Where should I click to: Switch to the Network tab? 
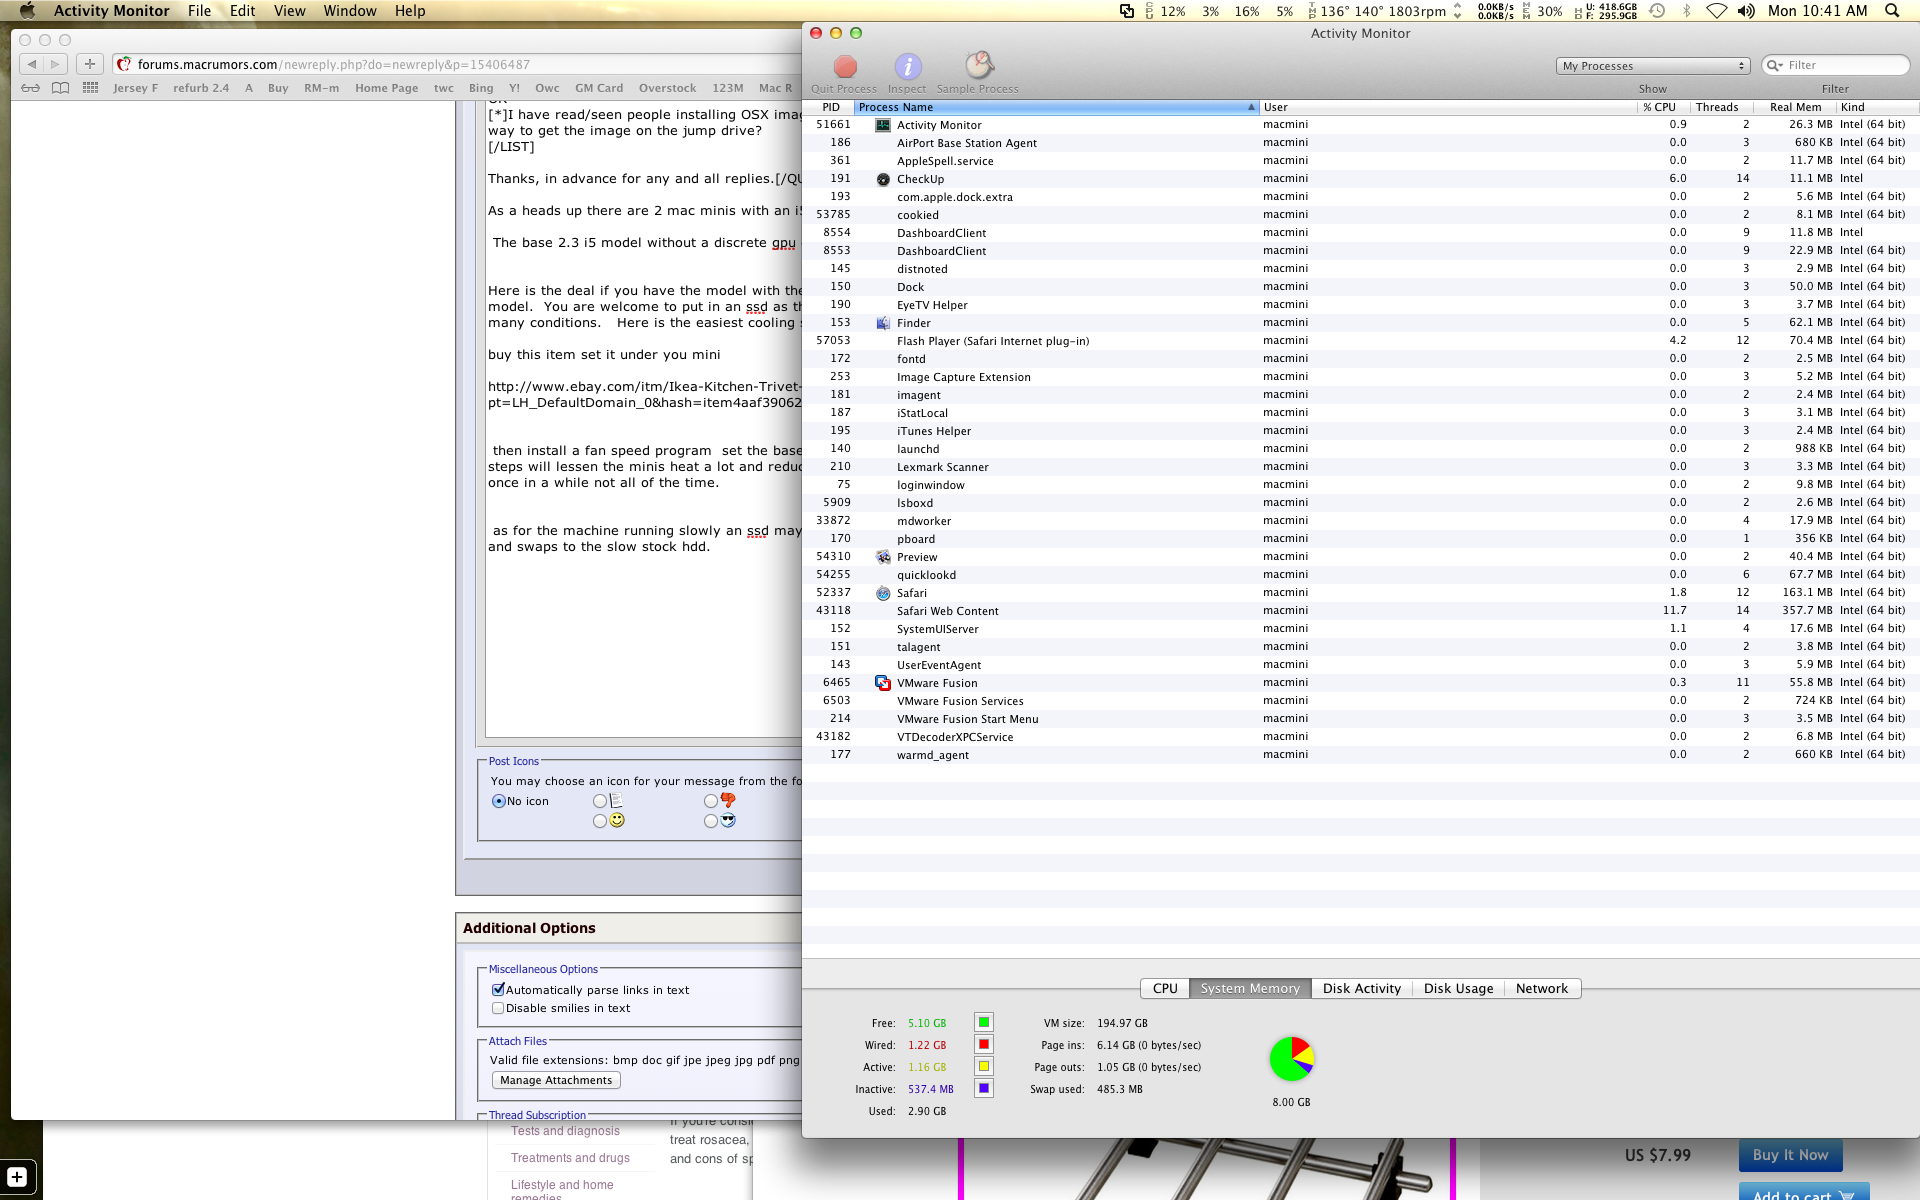(x=1542, y=988)
